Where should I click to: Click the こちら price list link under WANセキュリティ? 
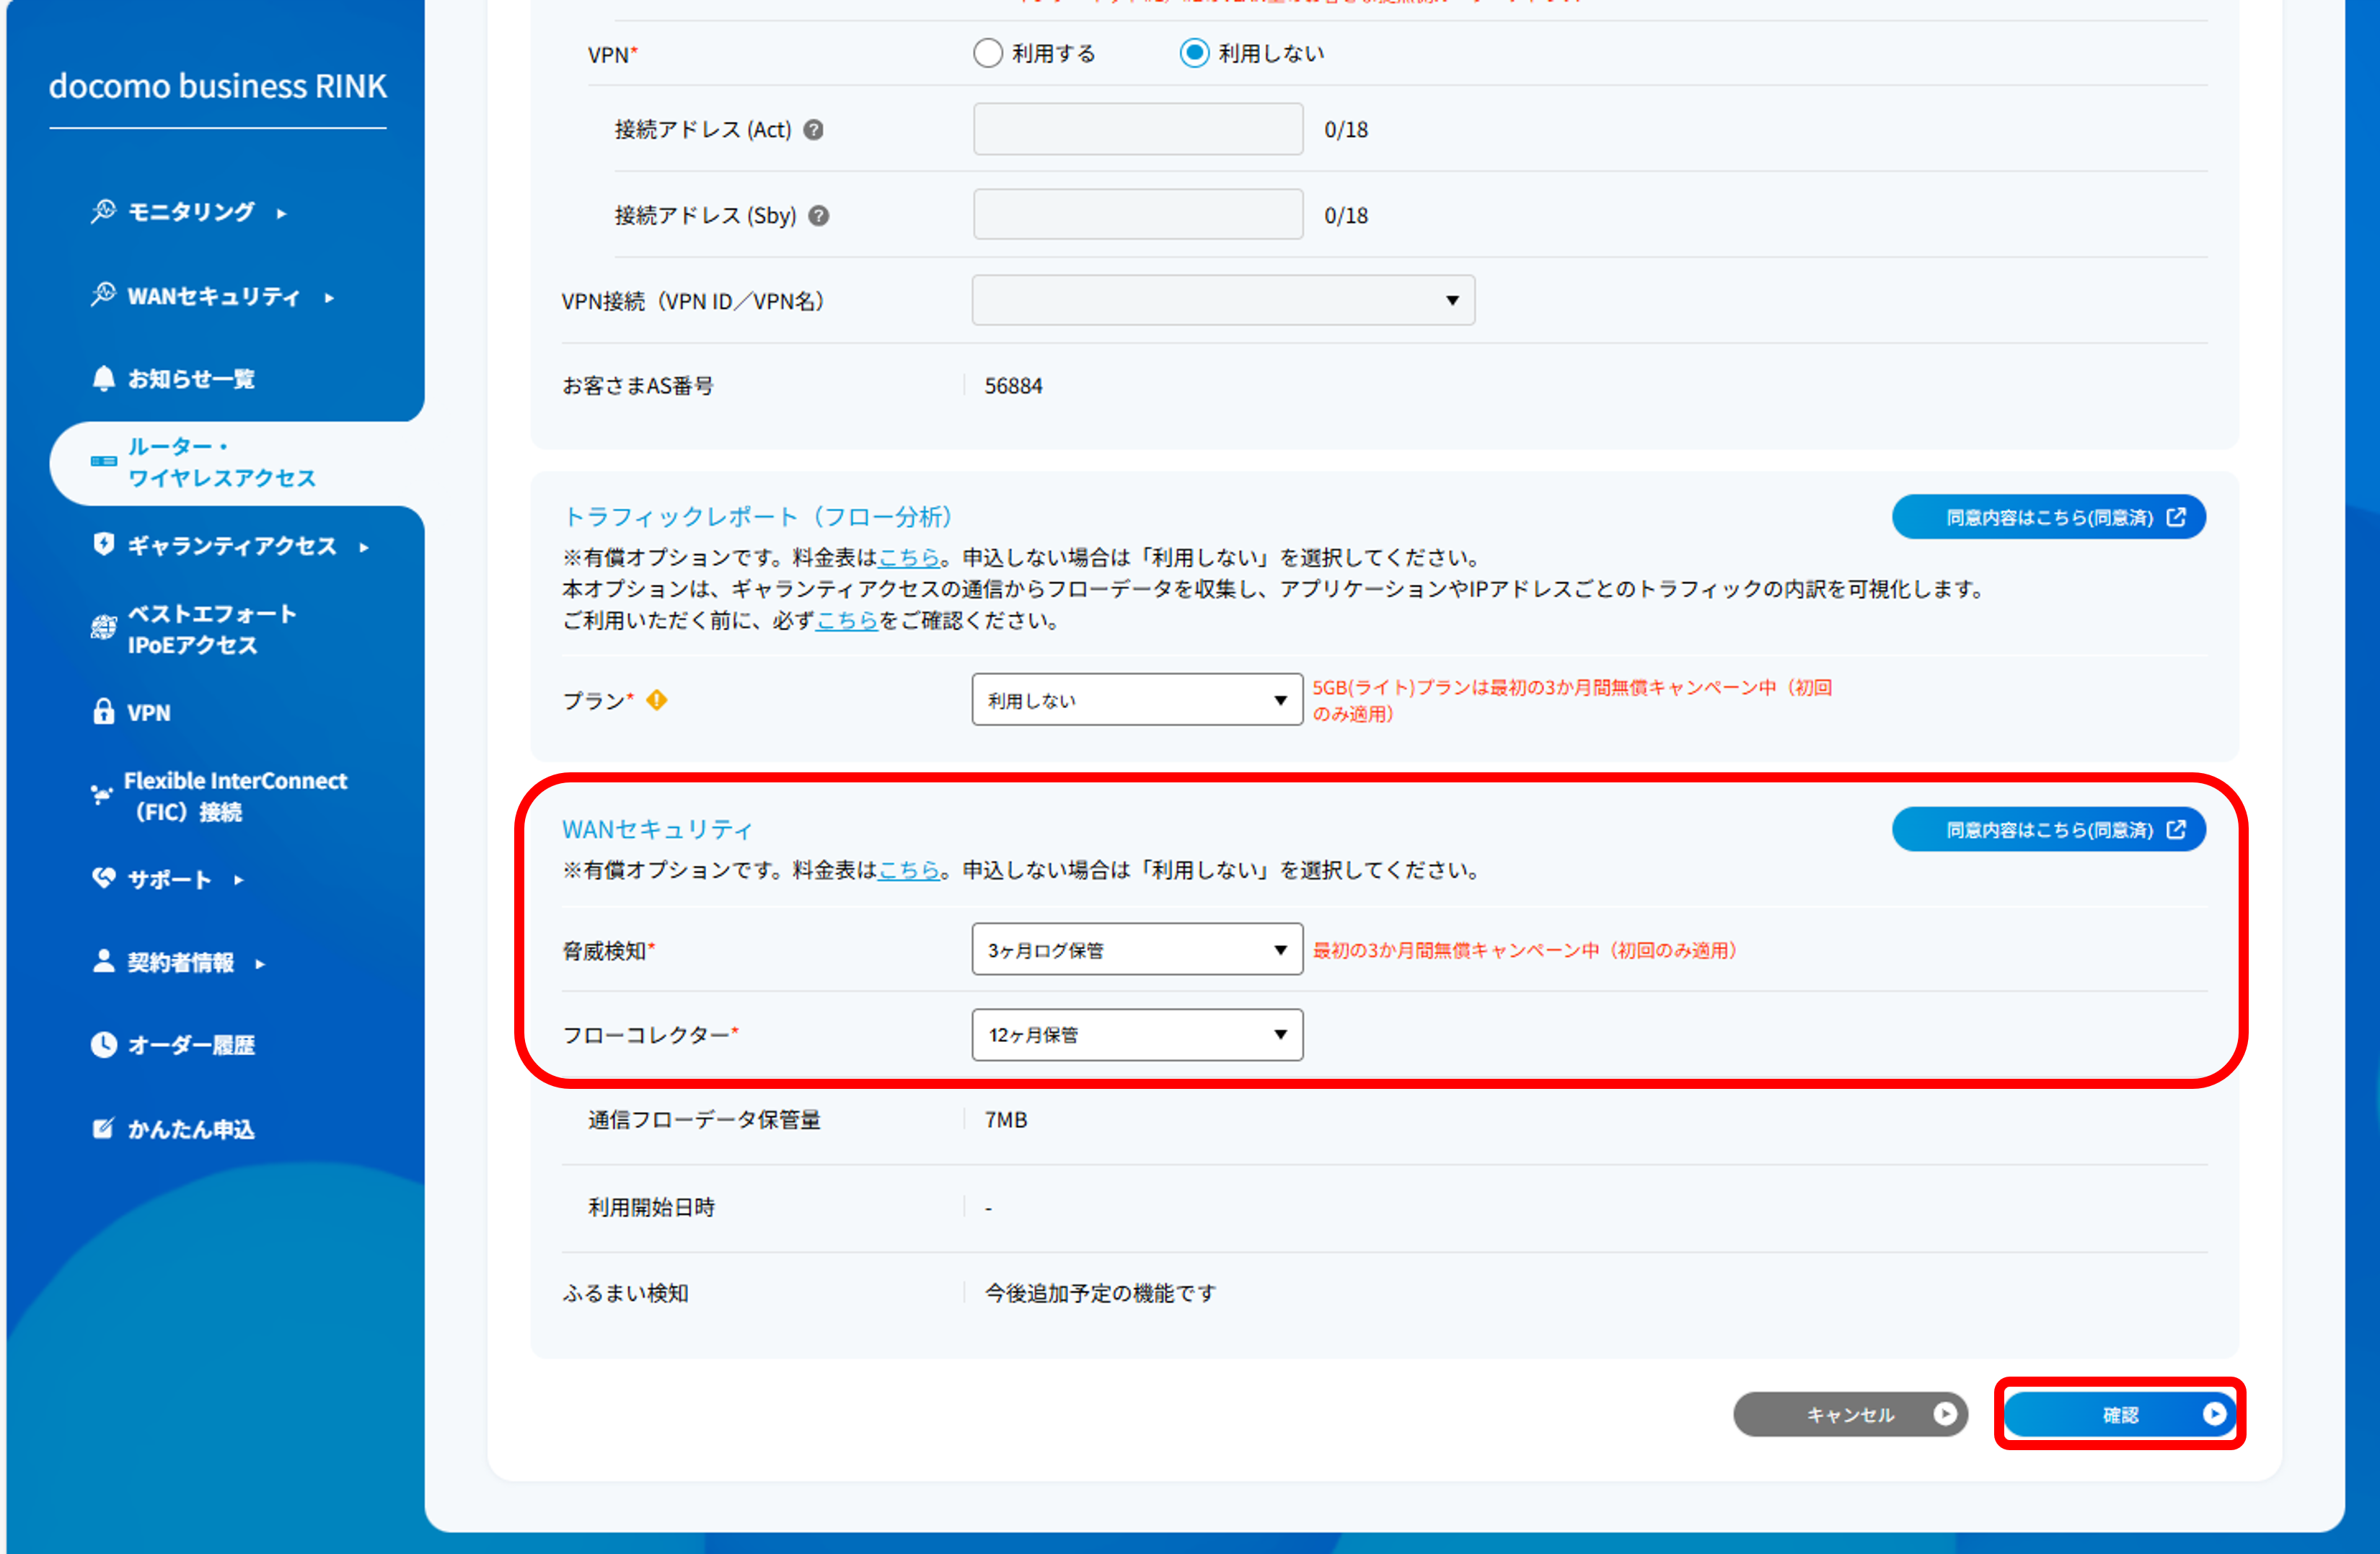tap(908, 870)
